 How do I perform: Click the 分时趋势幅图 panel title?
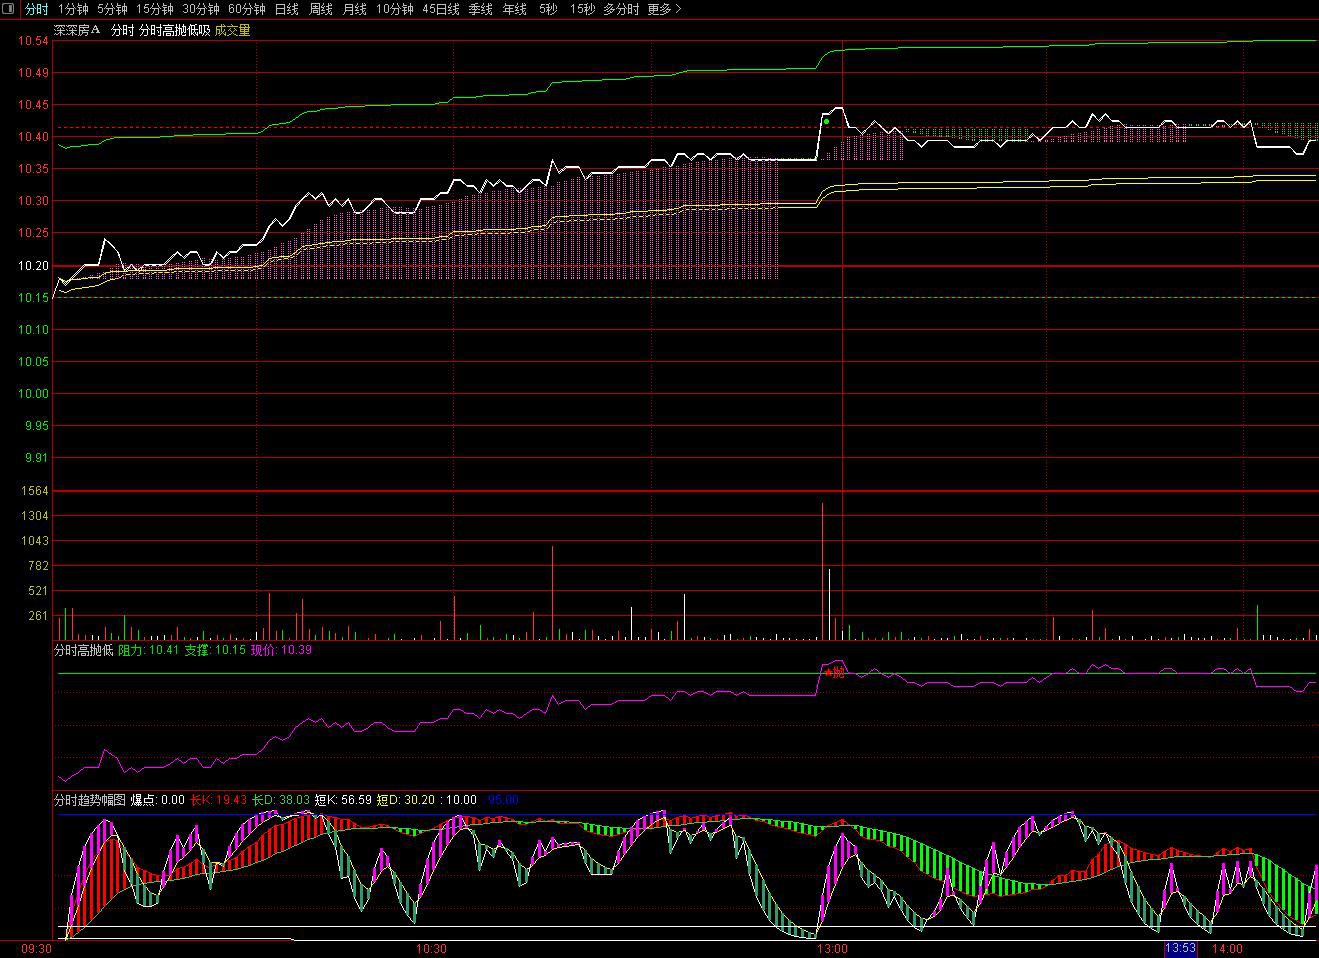pyautogui.click(x=90, y=800)
